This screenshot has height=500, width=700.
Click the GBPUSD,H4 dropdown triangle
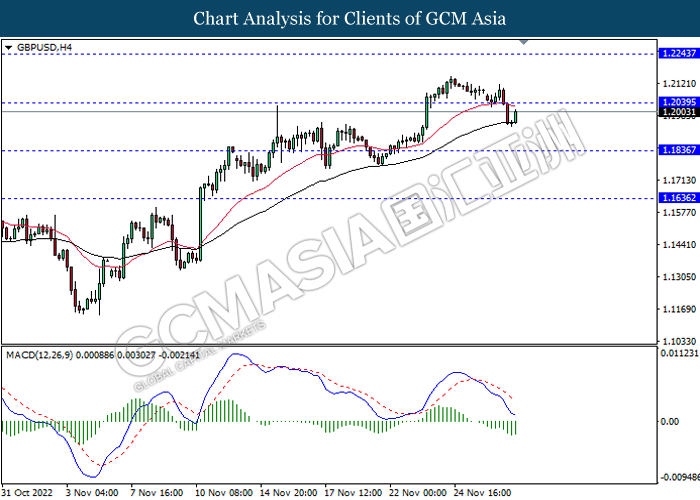[x=8, y=47]
